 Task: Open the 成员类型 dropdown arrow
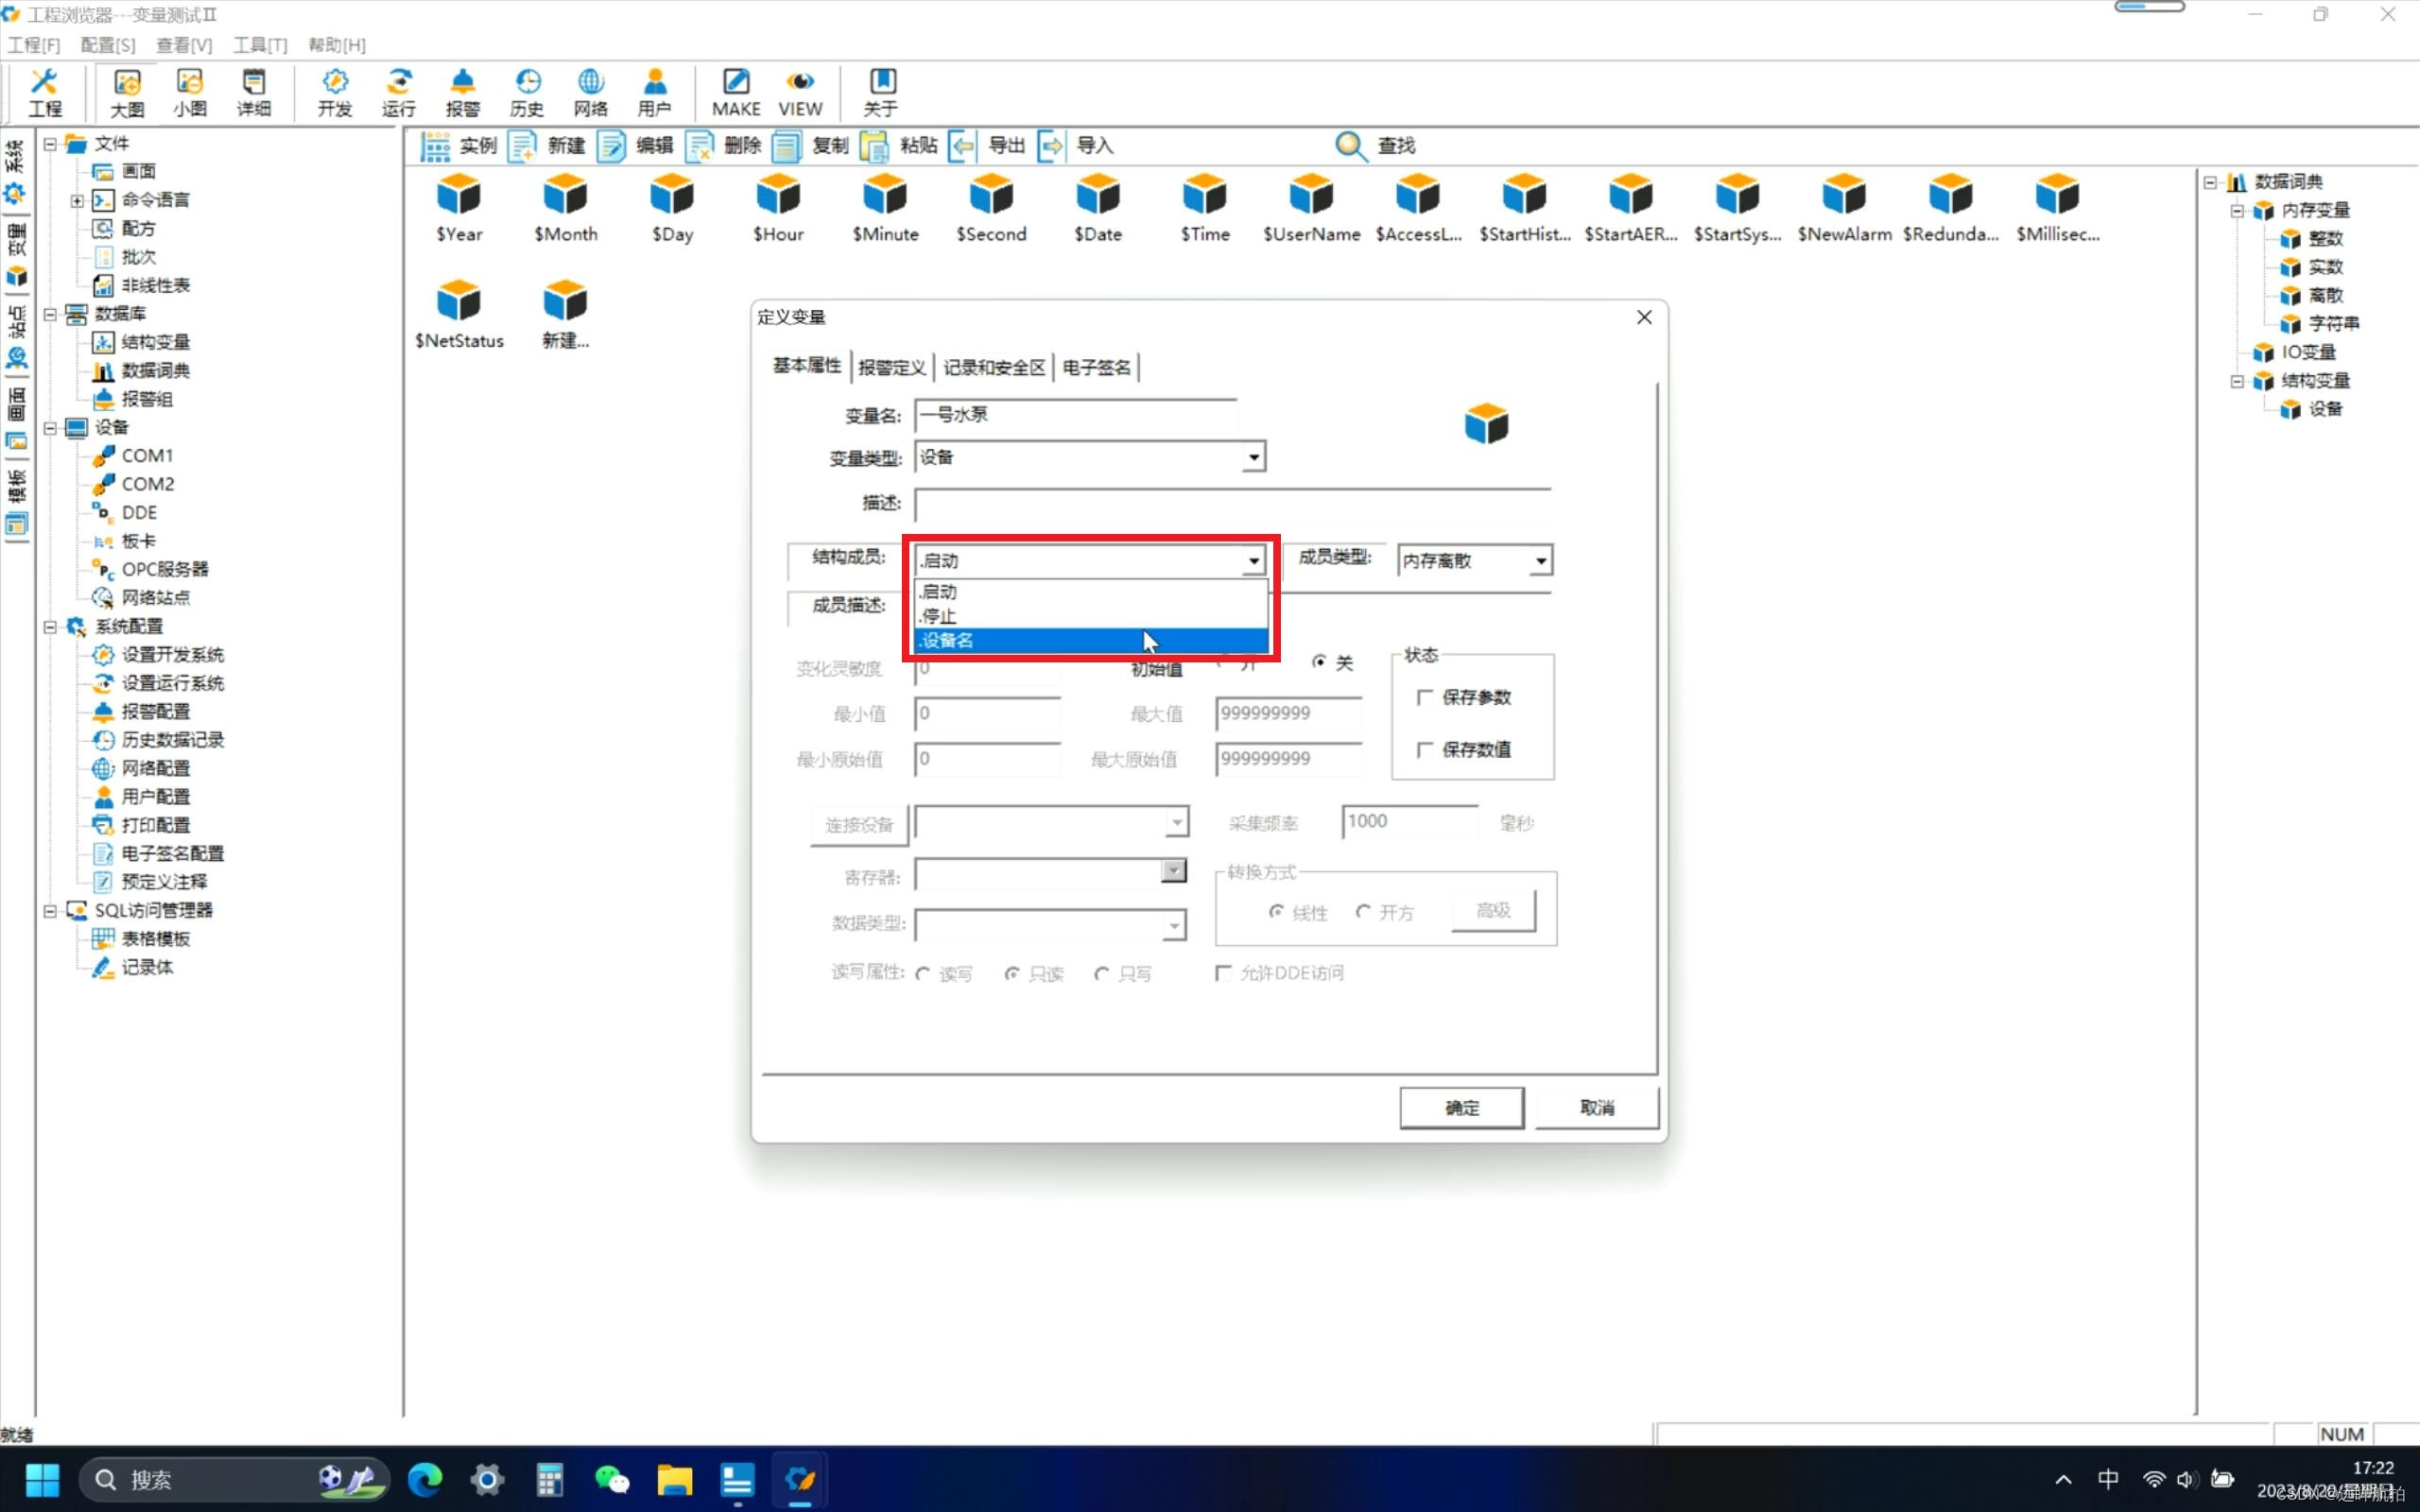coord(1540,561)
